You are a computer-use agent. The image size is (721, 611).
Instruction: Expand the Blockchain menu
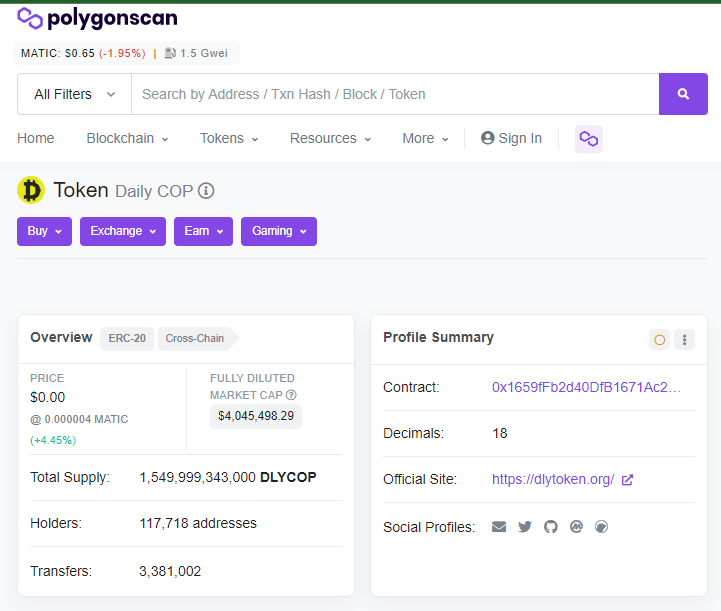(x=127, y=138)
